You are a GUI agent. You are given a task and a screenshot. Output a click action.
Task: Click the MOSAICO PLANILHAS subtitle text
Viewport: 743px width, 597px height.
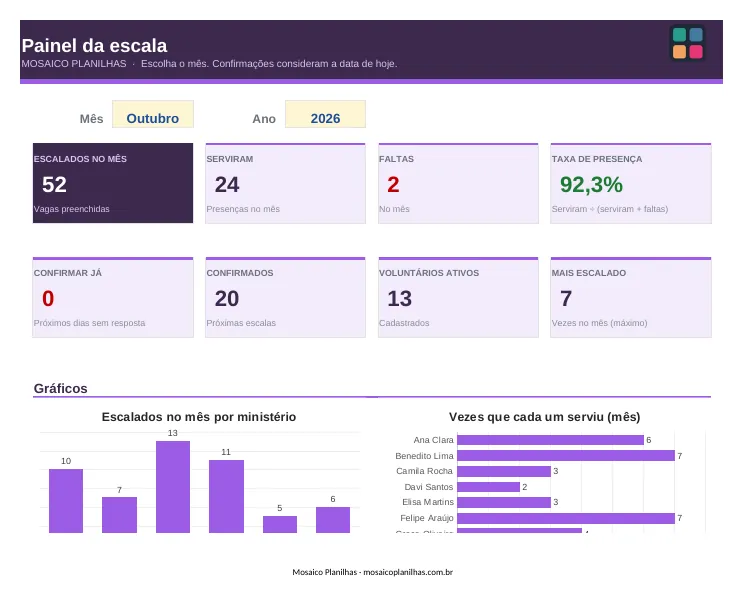tap(74, 64)
